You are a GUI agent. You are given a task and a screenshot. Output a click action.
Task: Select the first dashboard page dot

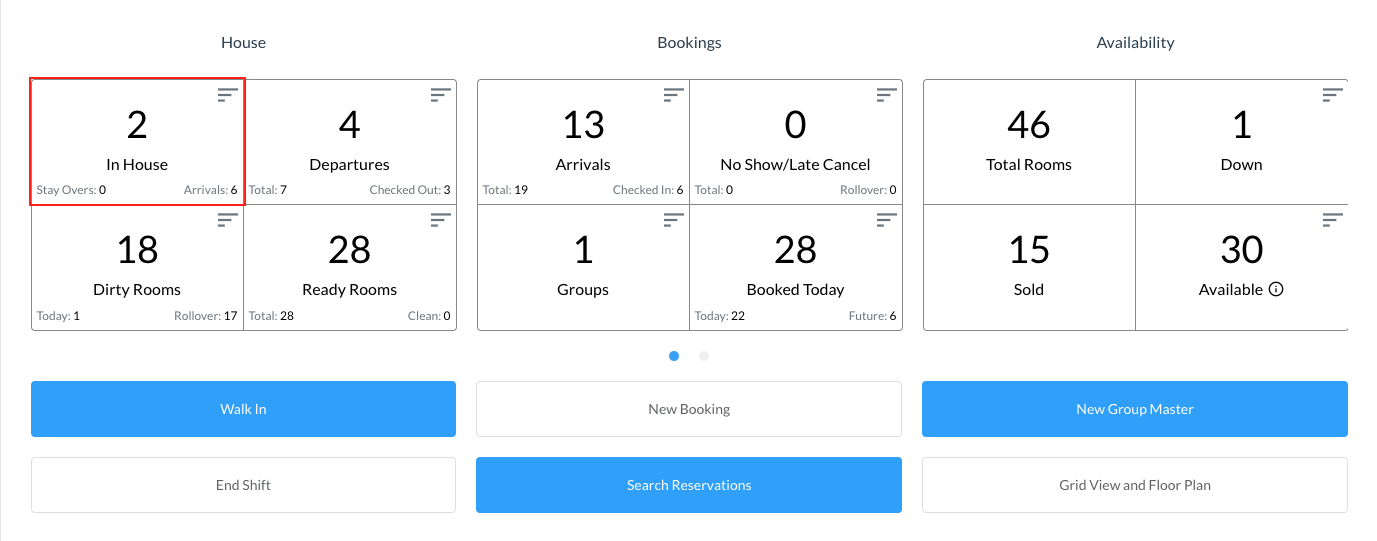coord(674,356)
